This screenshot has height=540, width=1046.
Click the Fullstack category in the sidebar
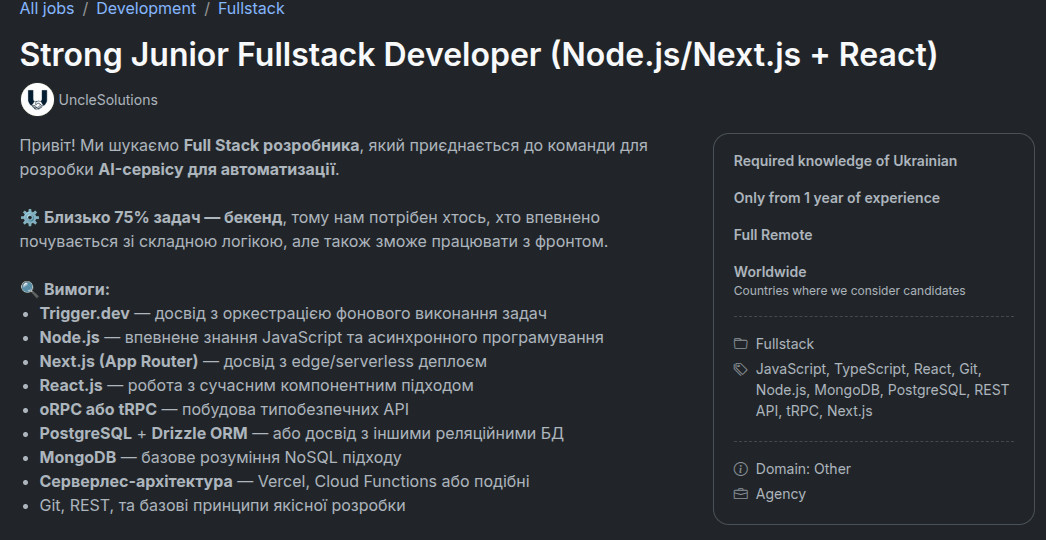coord(784,344)
